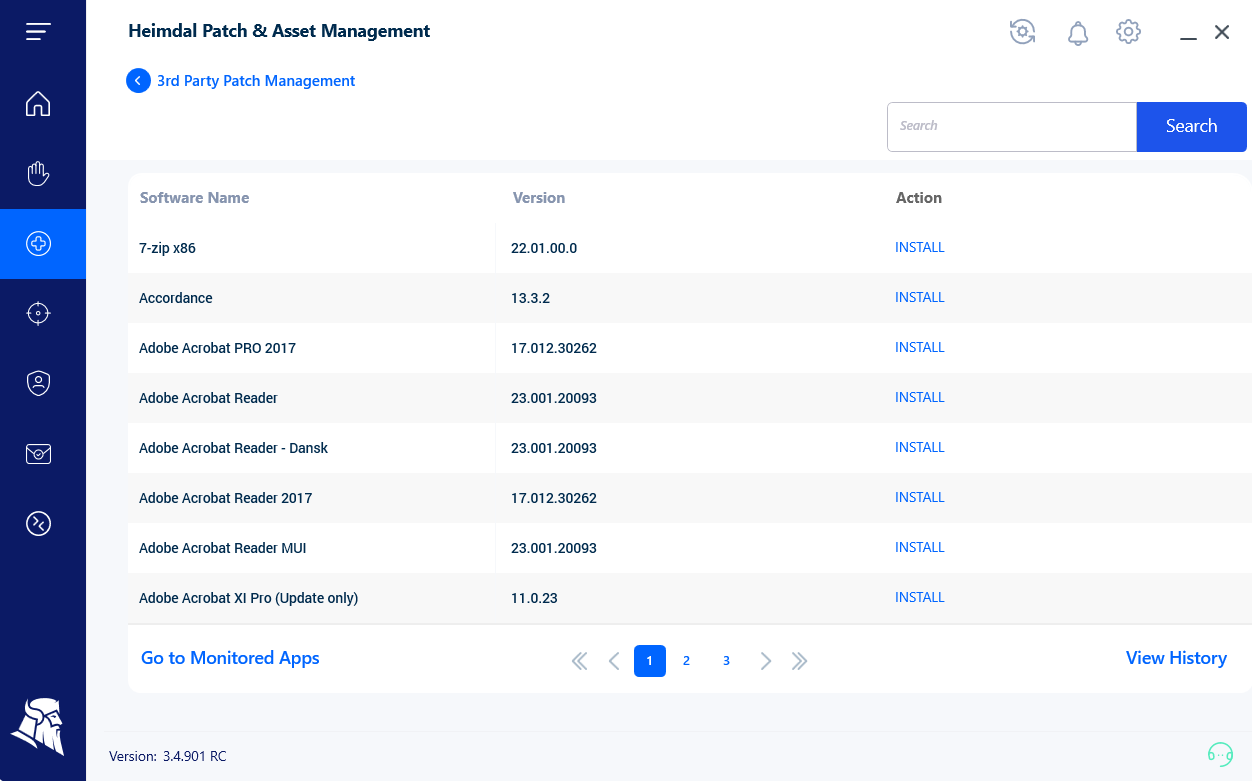The image size is (1252, 781).
Task: Open the user shield sidebar icon
Action: (38, 384)
